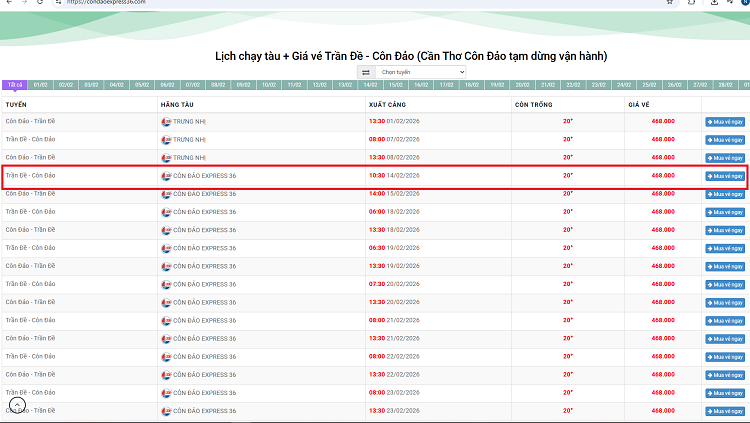Screen dimensions: 750x423
Task: Click the "Giá vé" column header
Action: (639, 103)
